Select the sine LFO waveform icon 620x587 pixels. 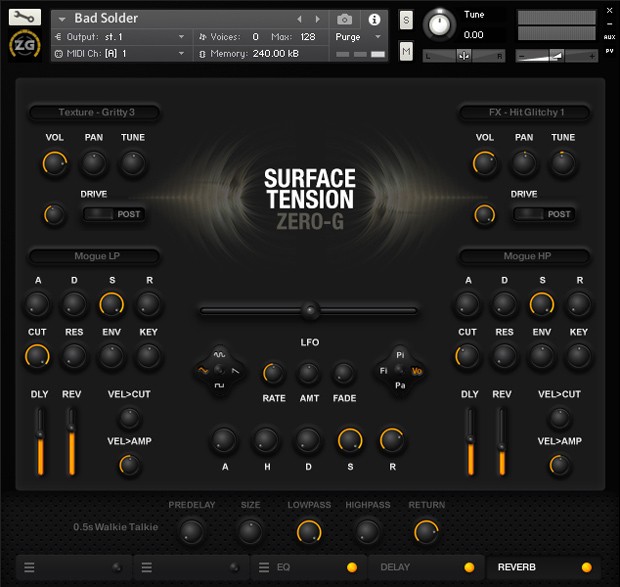pos(219,354)
